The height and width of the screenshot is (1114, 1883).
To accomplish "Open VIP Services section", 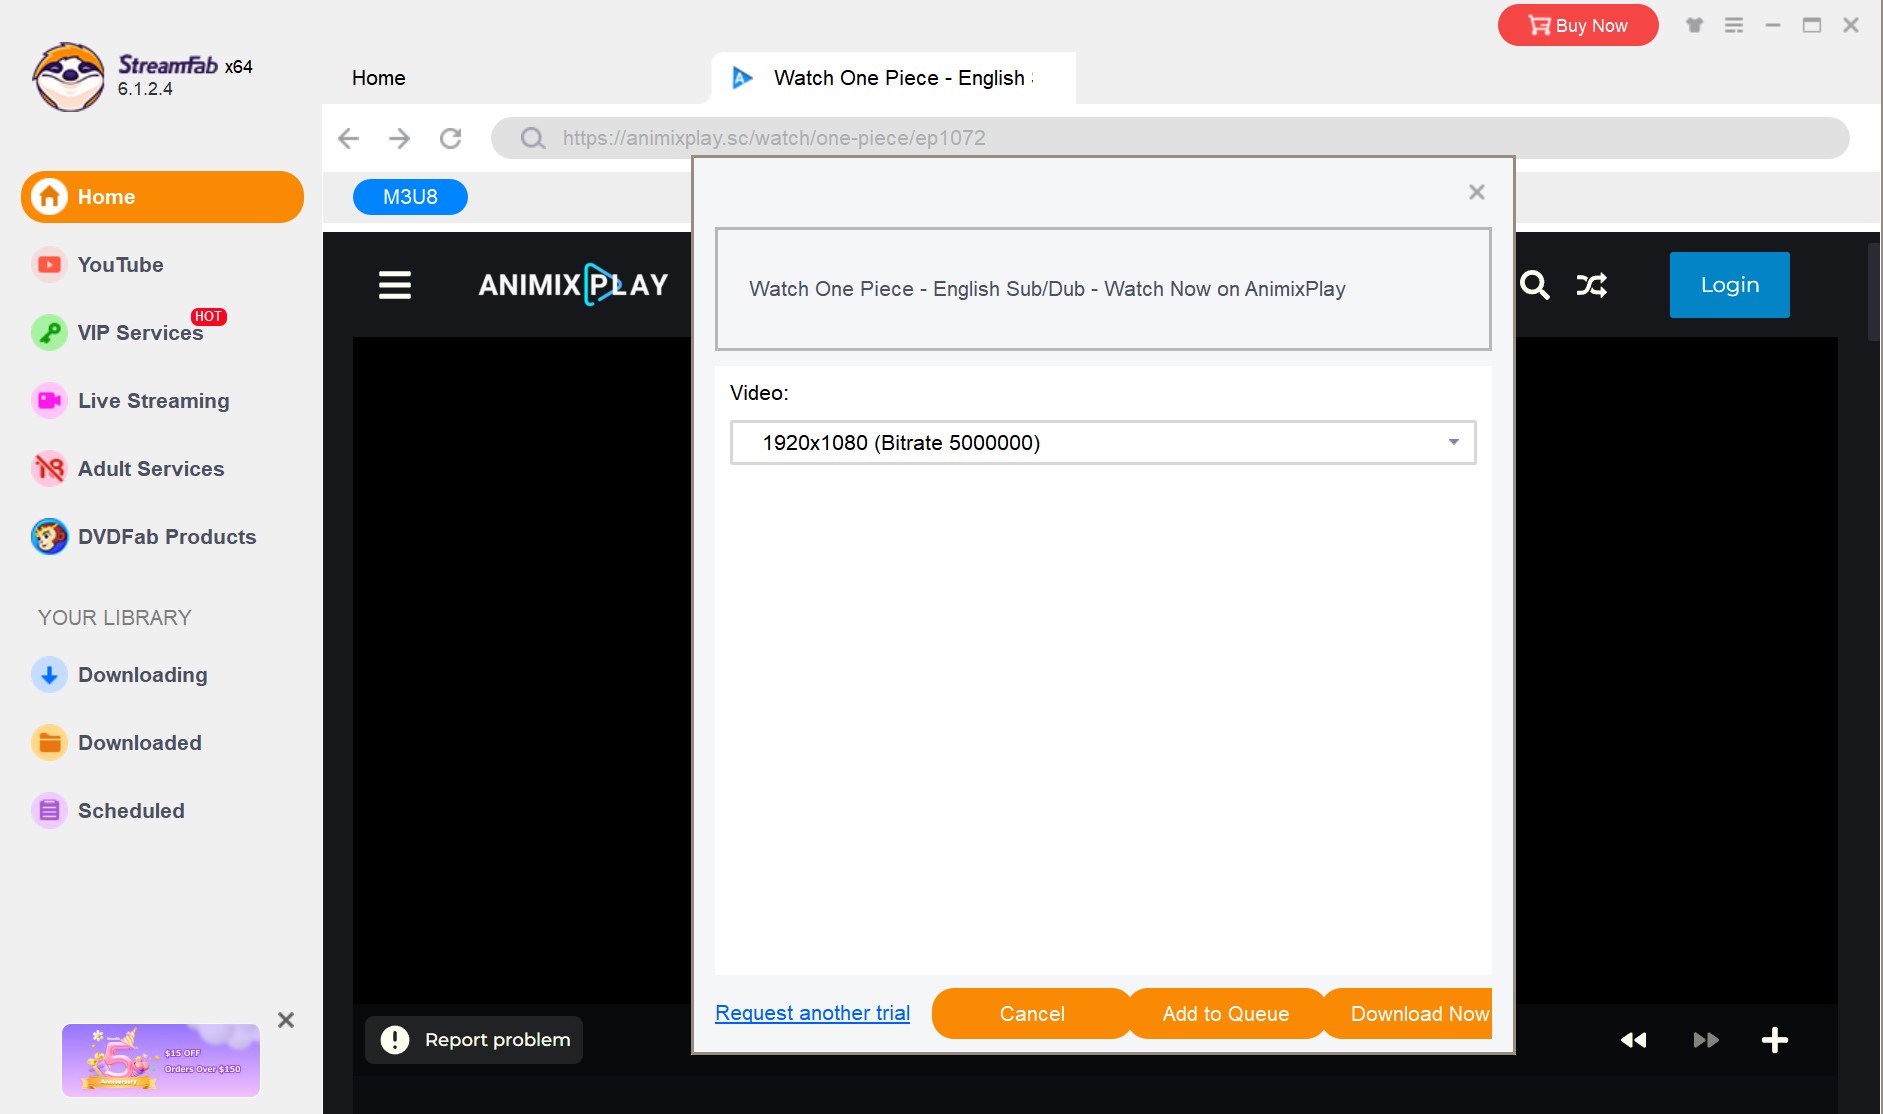I will [140, 333].
